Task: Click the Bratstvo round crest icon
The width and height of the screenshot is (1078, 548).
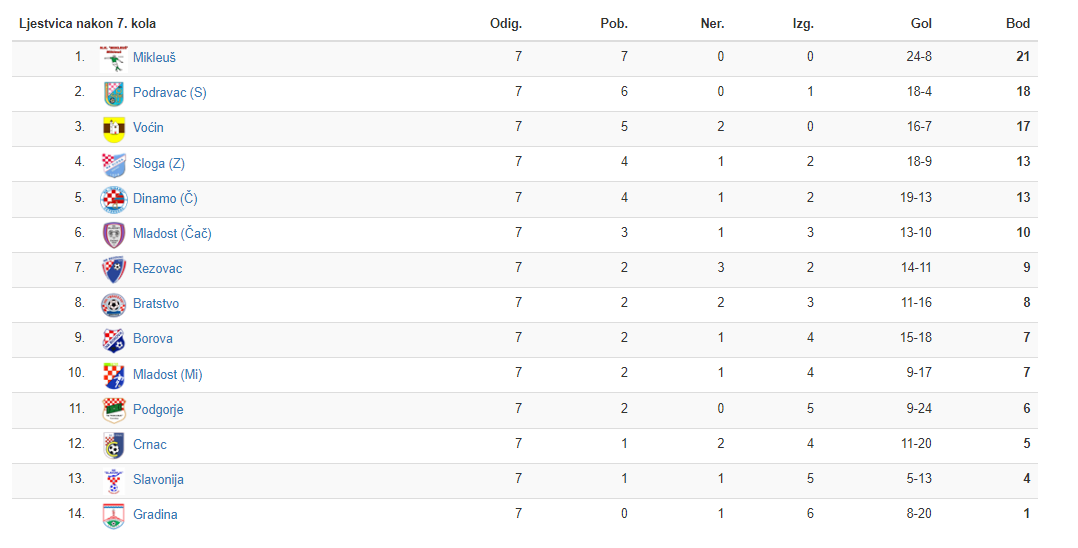Action: pyautogui.click(x=113, y=305)
